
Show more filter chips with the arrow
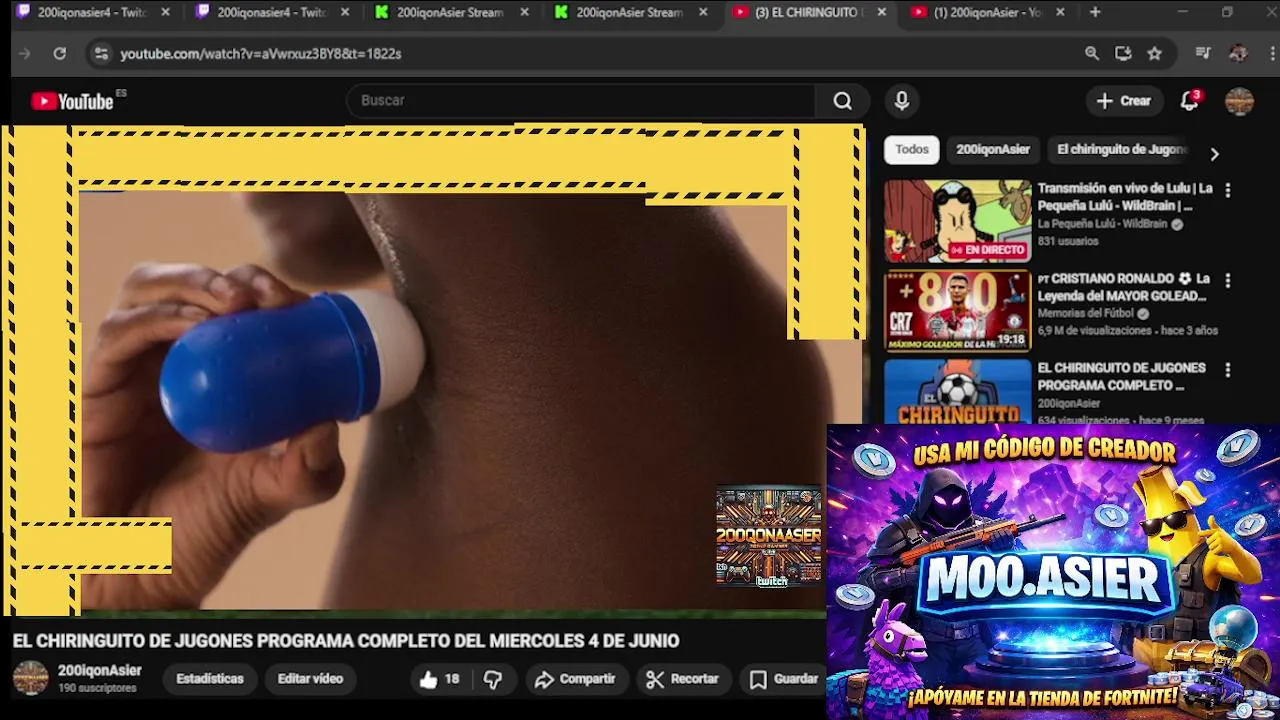click(1214, 154)
